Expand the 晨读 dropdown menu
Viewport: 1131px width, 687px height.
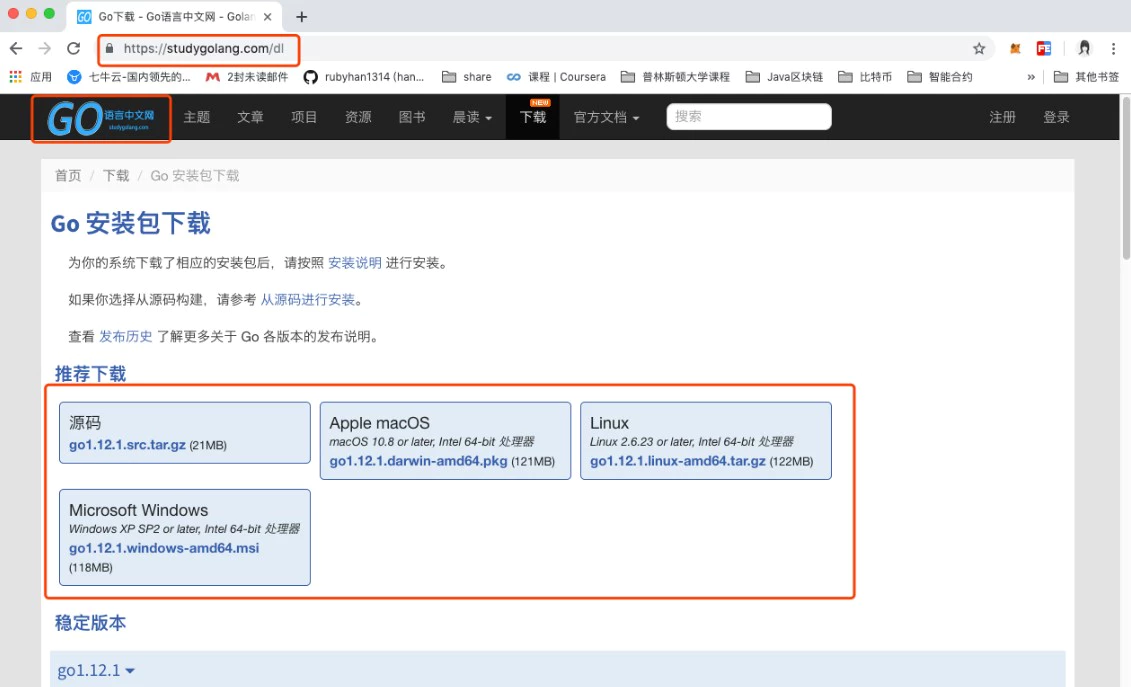point(472,117)
